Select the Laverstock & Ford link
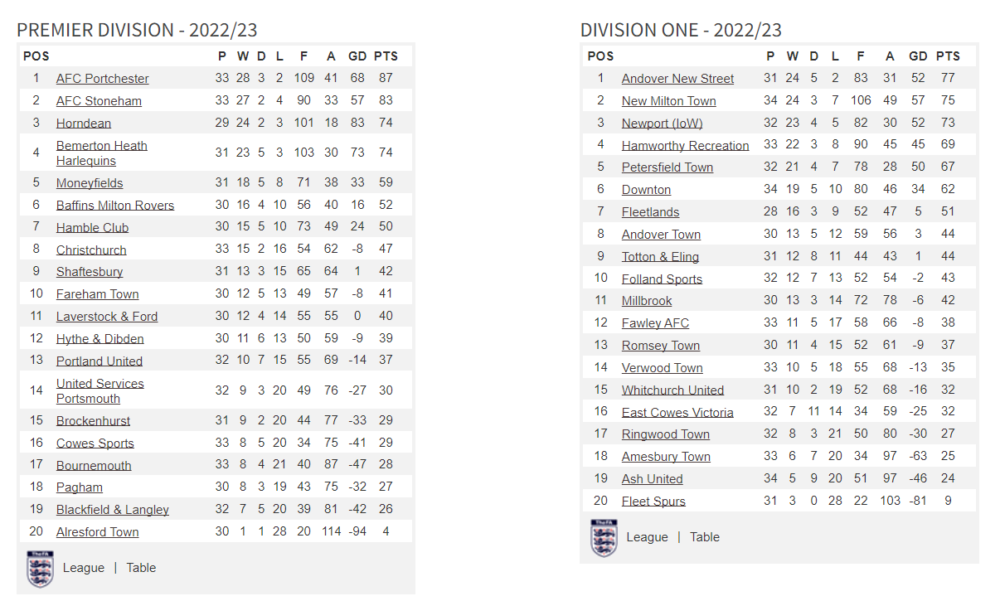The width and height of the screenshot is (1000, 601). pos(107,316)
